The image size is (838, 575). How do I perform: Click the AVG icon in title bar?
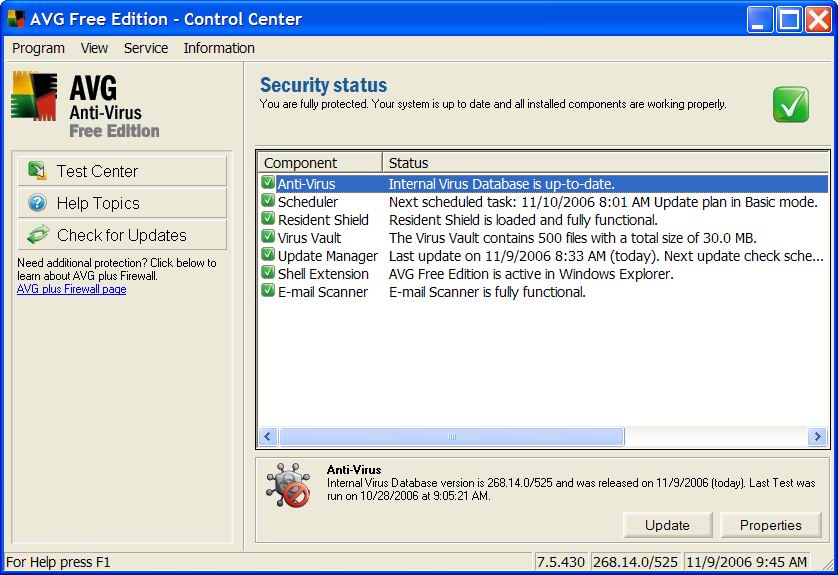16,19
